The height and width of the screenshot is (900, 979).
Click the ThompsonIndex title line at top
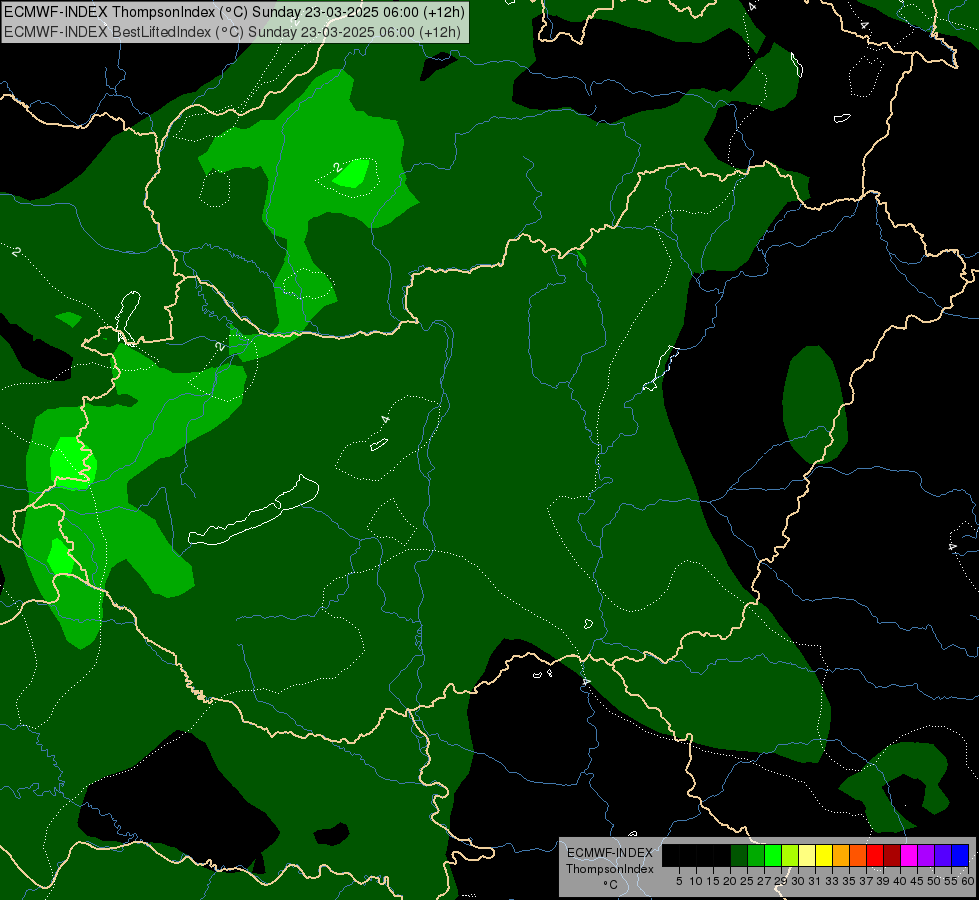tap(234, 12)
